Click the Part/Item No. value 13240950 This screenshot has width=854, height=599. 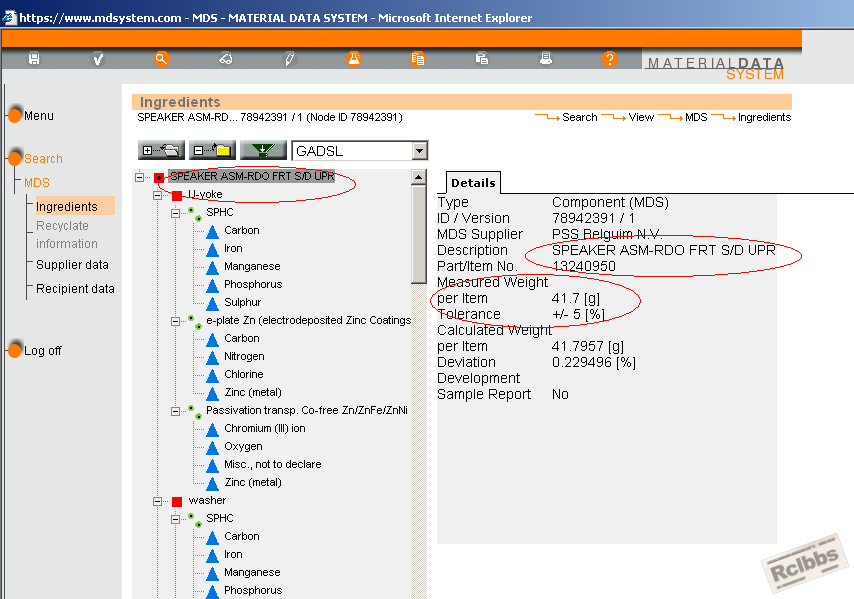583,266
